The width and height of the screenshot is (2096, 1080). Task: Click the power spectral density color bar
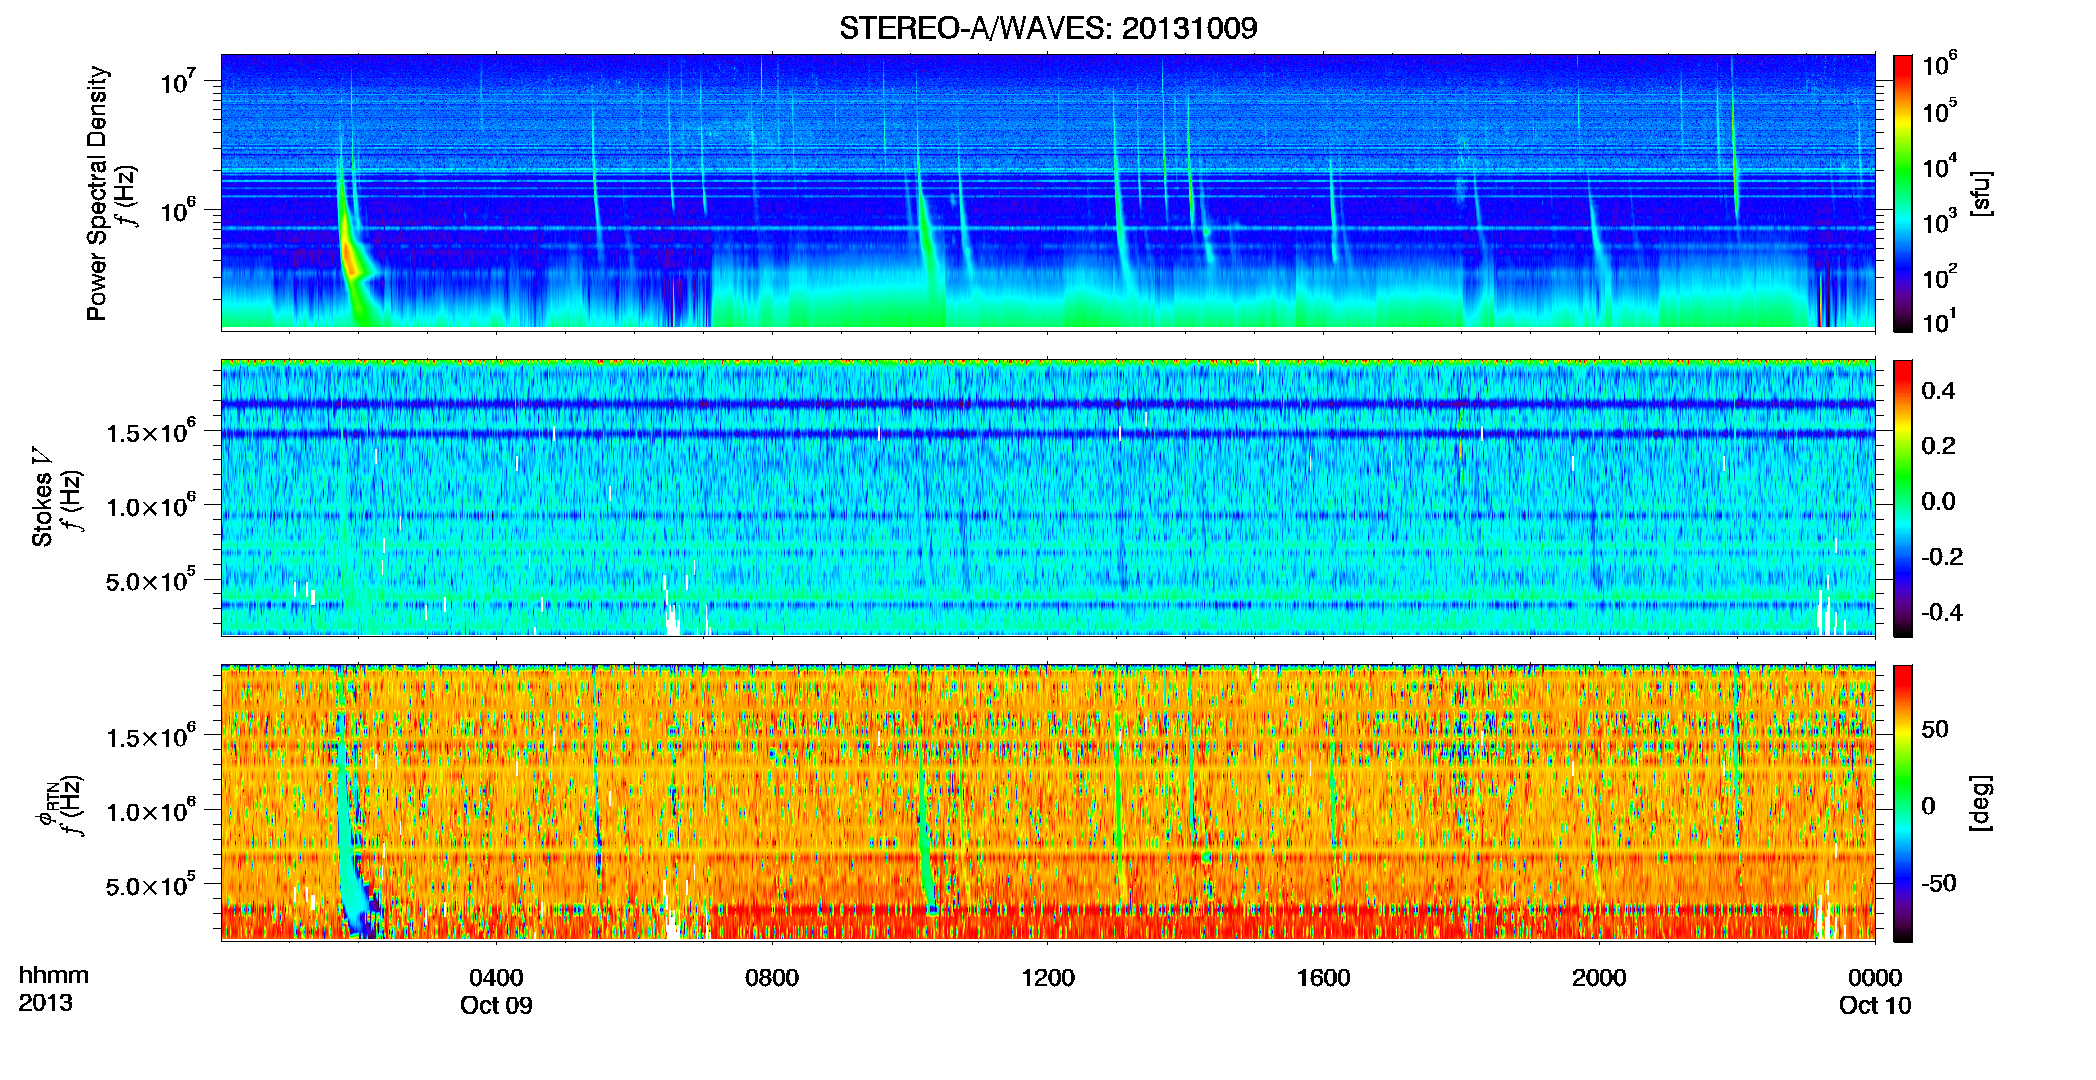click(1903, 193)
